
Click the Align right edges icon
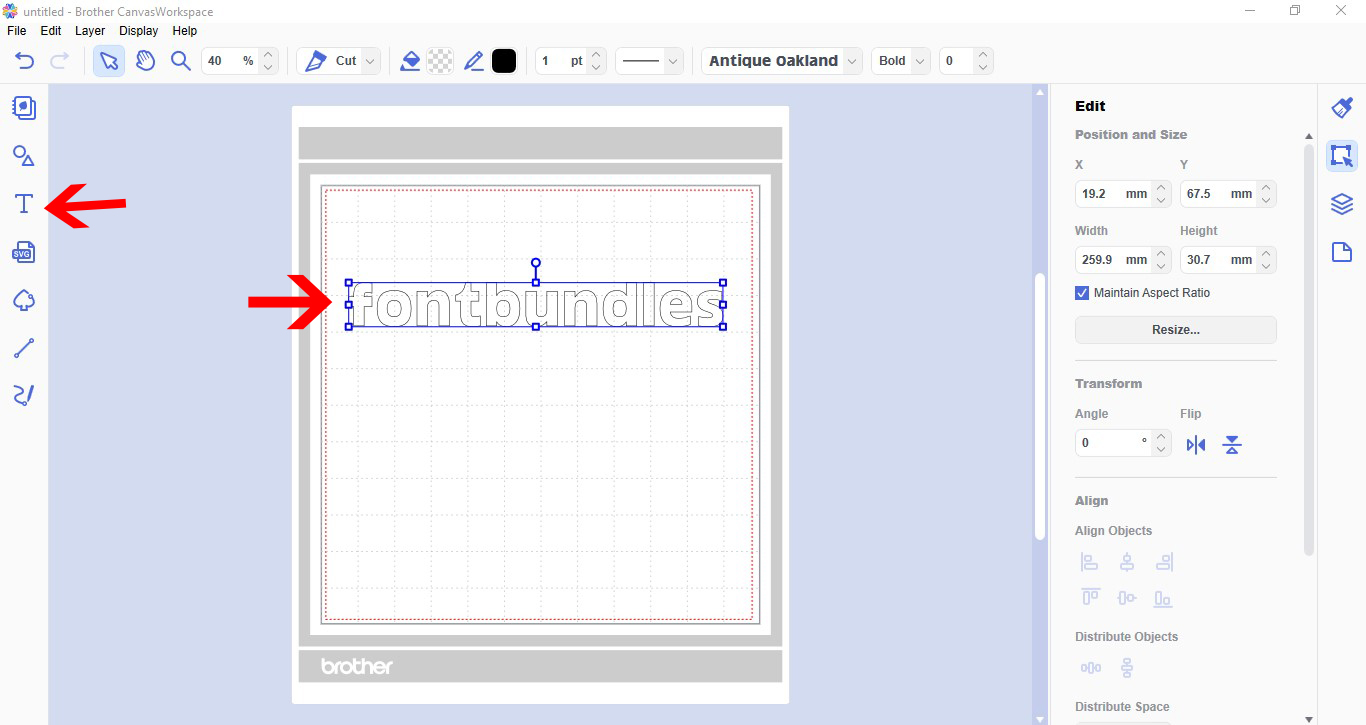coord(1163,563)
